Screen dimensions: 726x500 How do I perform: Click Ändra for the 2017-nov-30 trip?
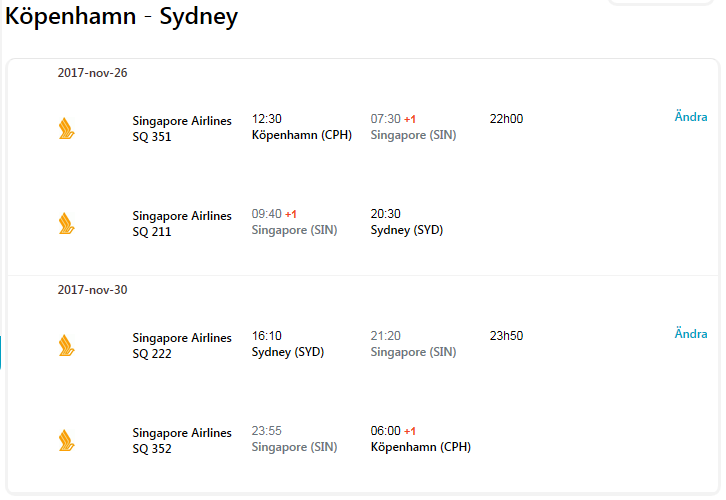tap(691, 334)
